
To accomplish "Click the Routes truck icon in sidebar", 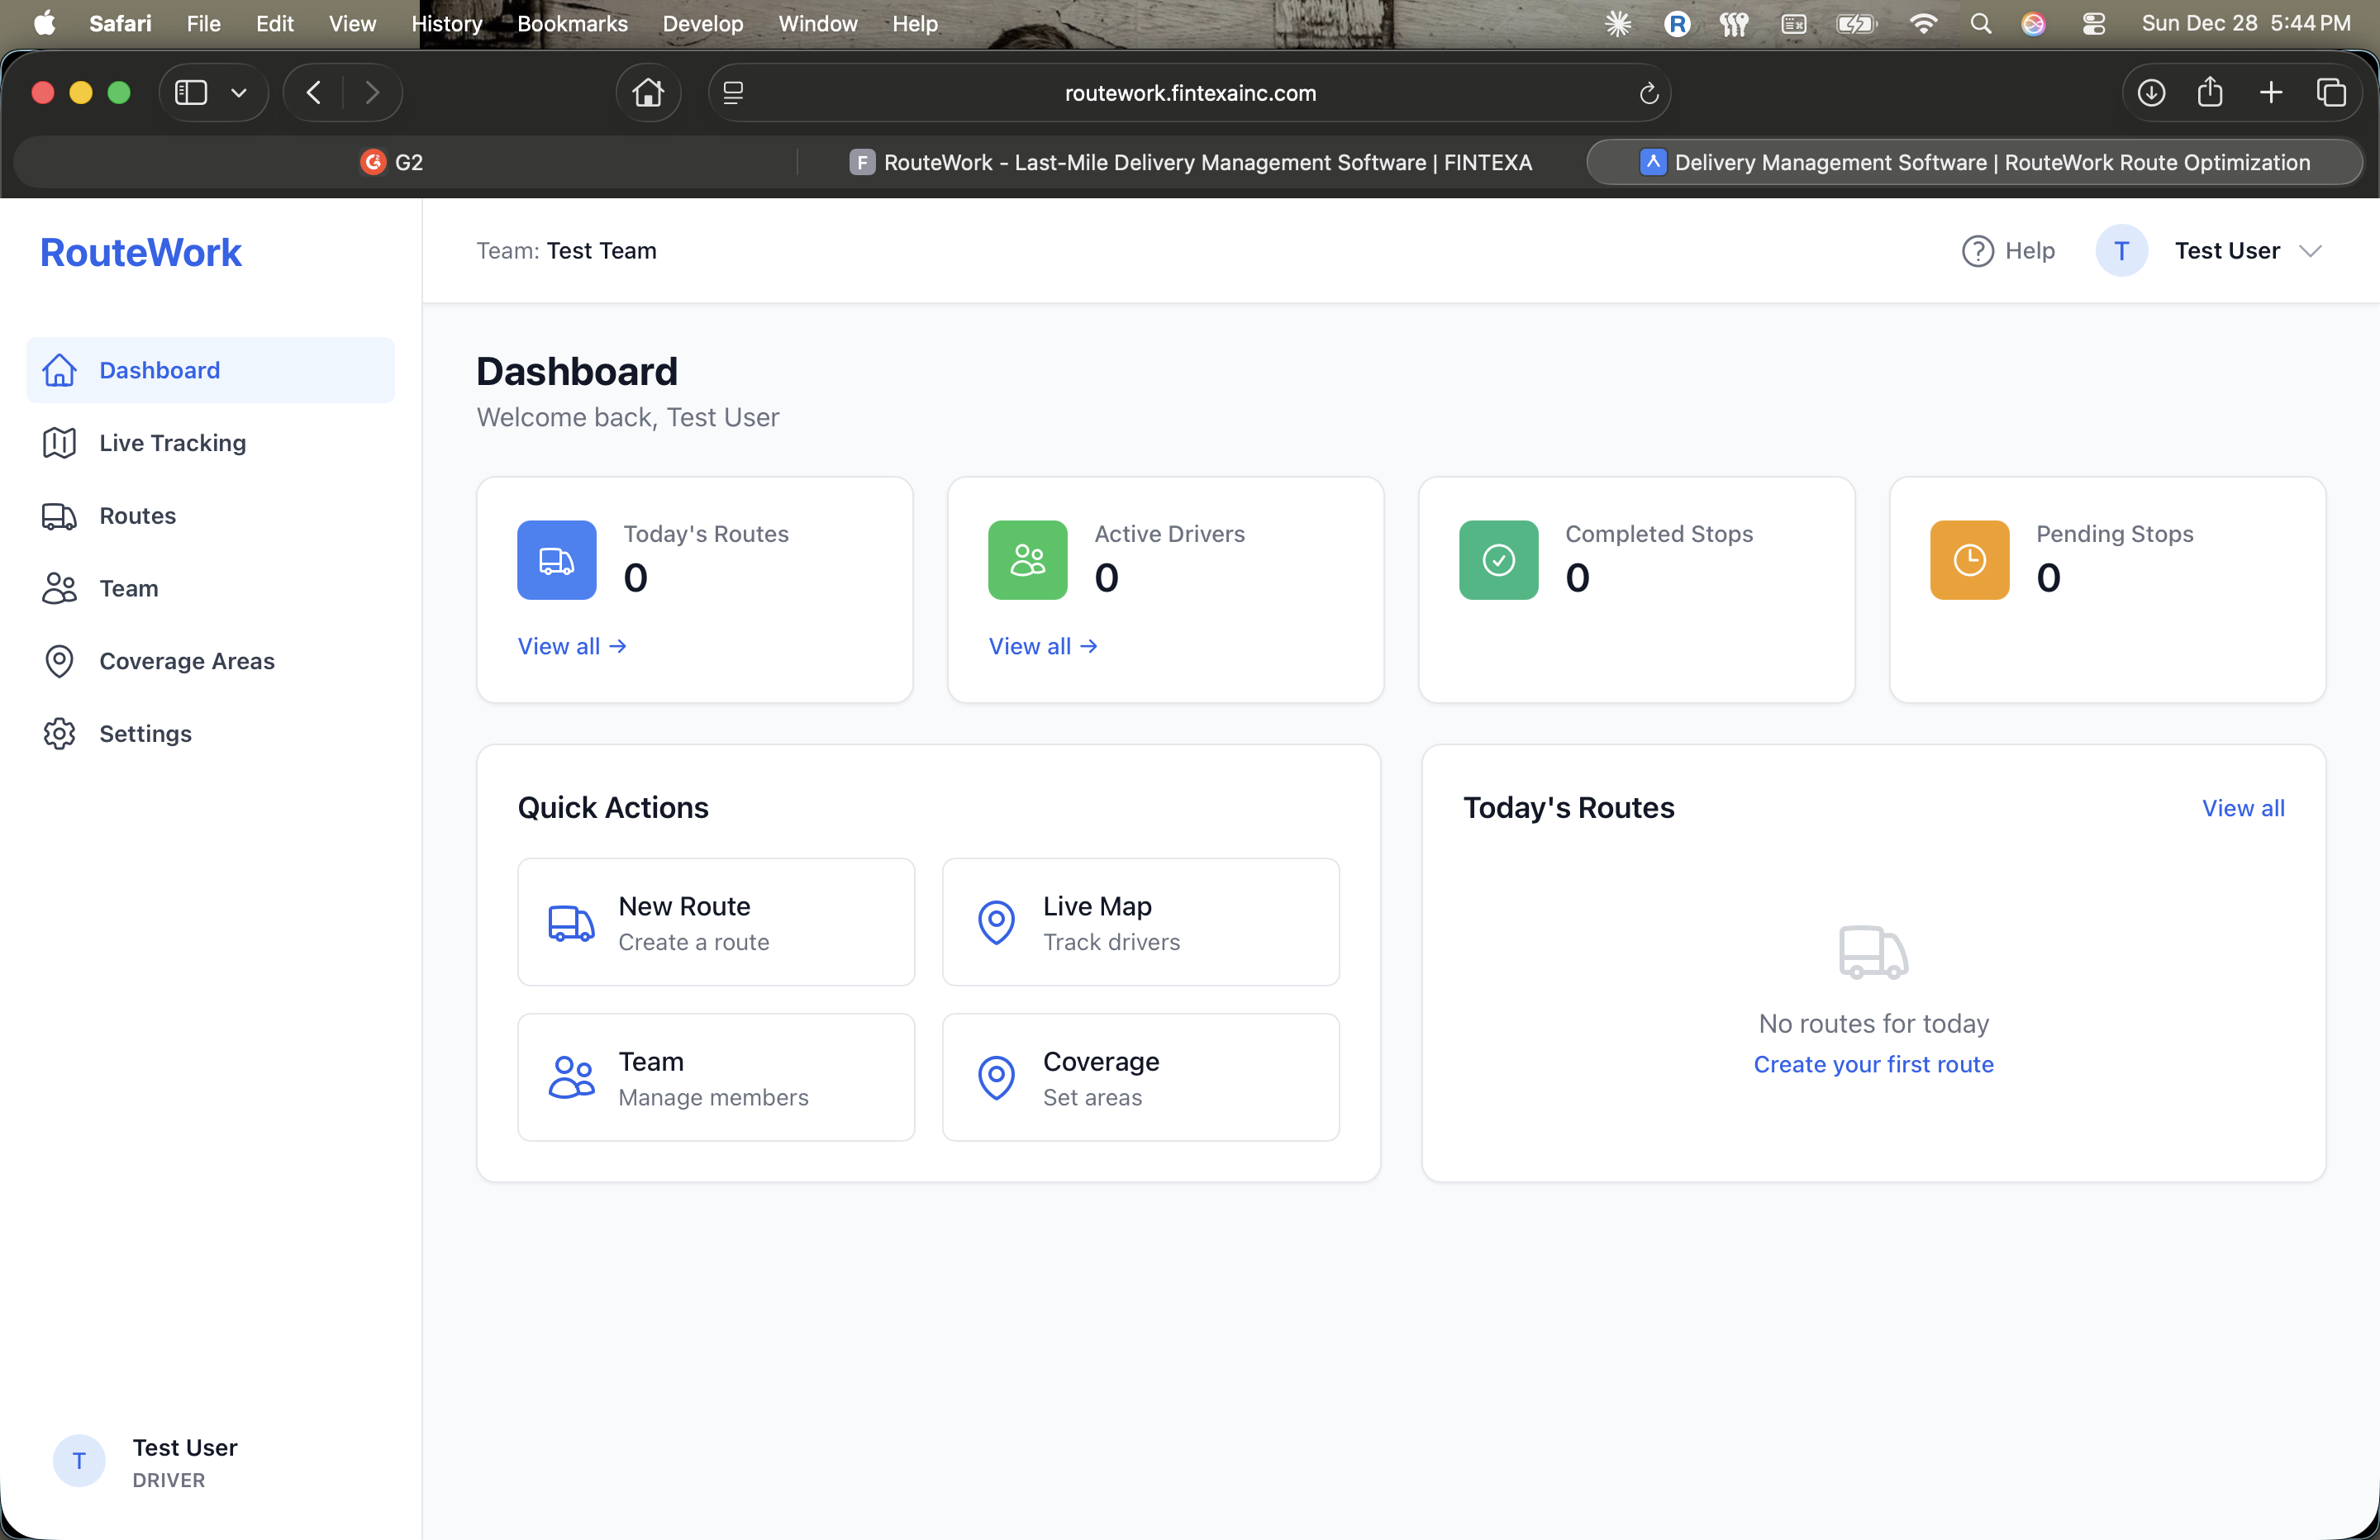I will tap(59, 516).
